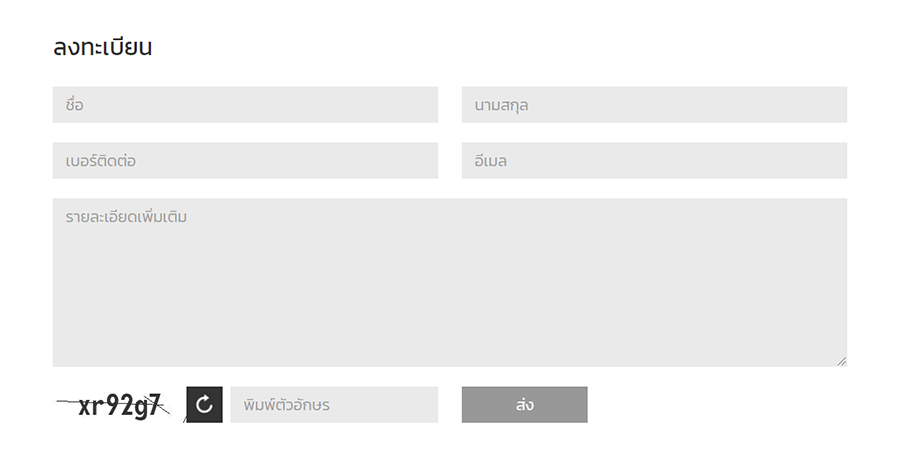Image resolution: width=900 pixels, height=470 pixels.
Task: Click the พิมพ์ตัวอักษร captcha input box
Action: [334, 405]
